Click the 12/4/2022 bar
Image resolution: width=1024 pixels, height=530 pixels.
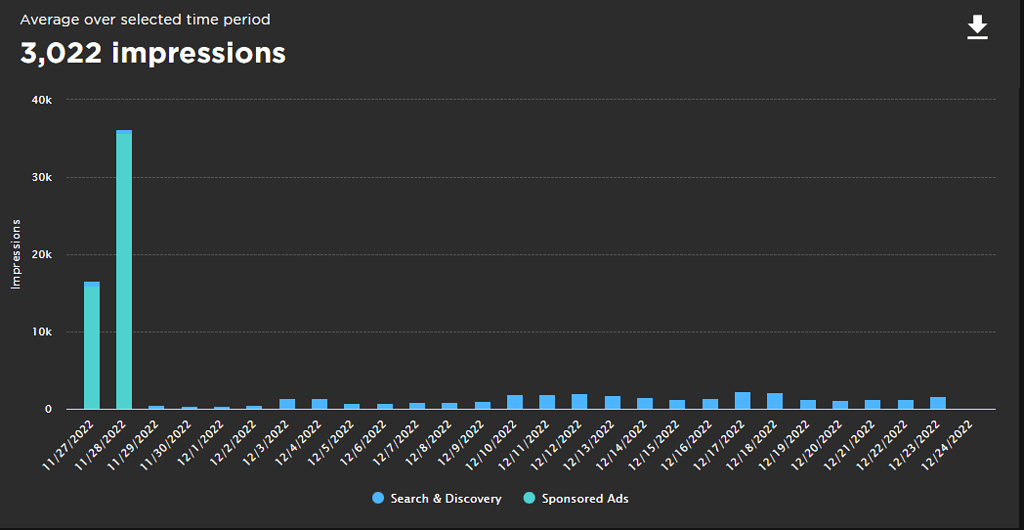319,403
